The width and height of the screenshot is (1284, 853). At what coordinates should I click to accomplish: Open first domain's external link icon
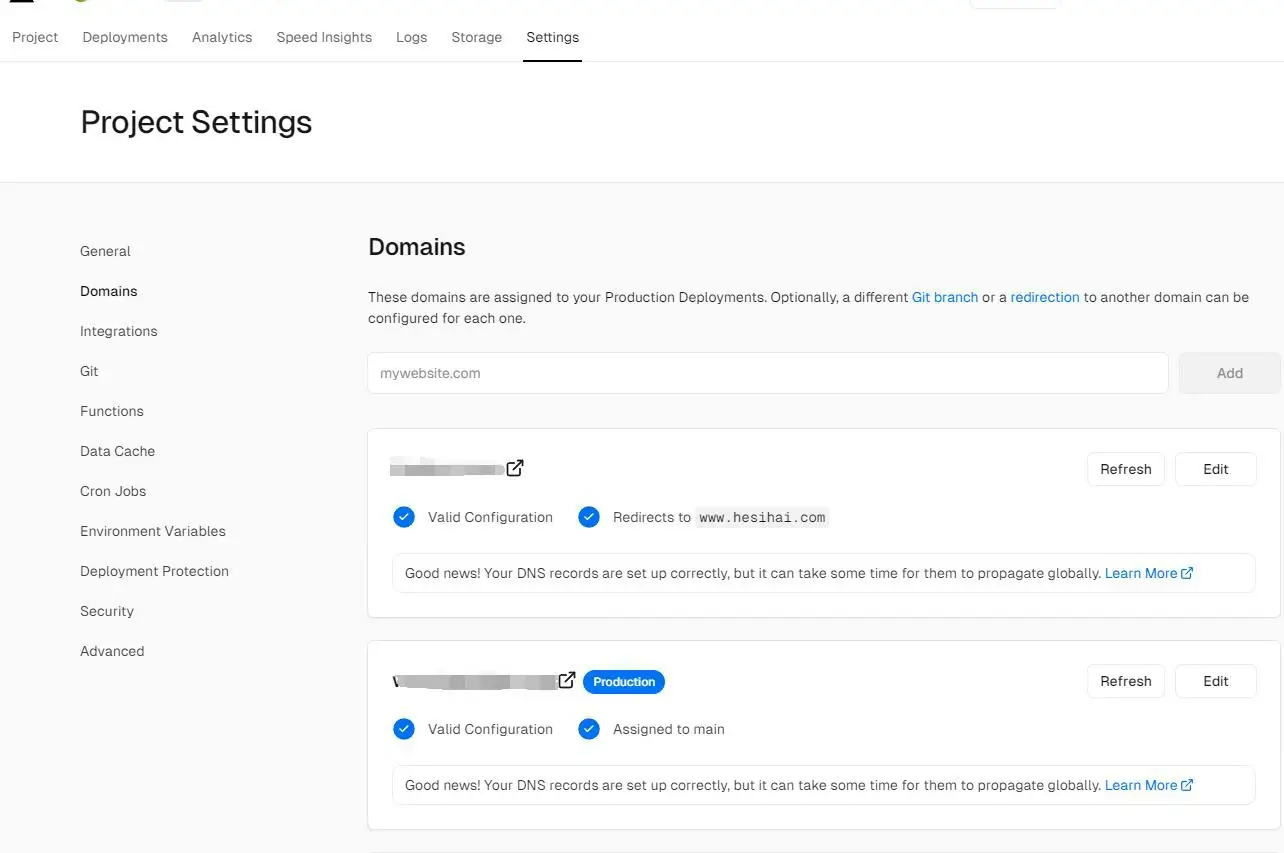point(515,468)
